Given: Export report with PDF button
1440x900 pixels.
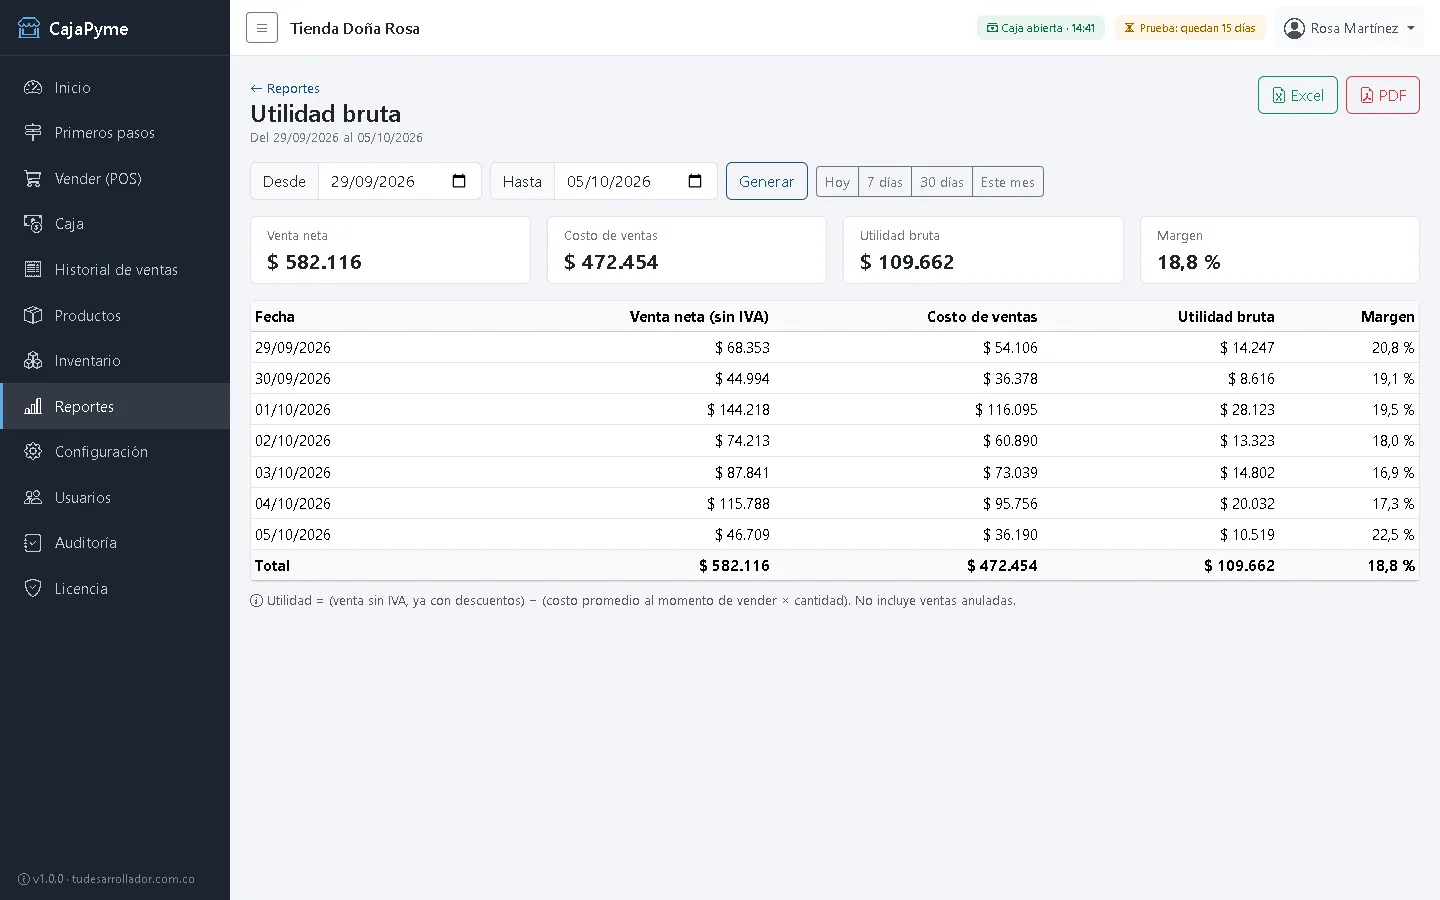Looking at the screenshot, I should (1382, 95).
